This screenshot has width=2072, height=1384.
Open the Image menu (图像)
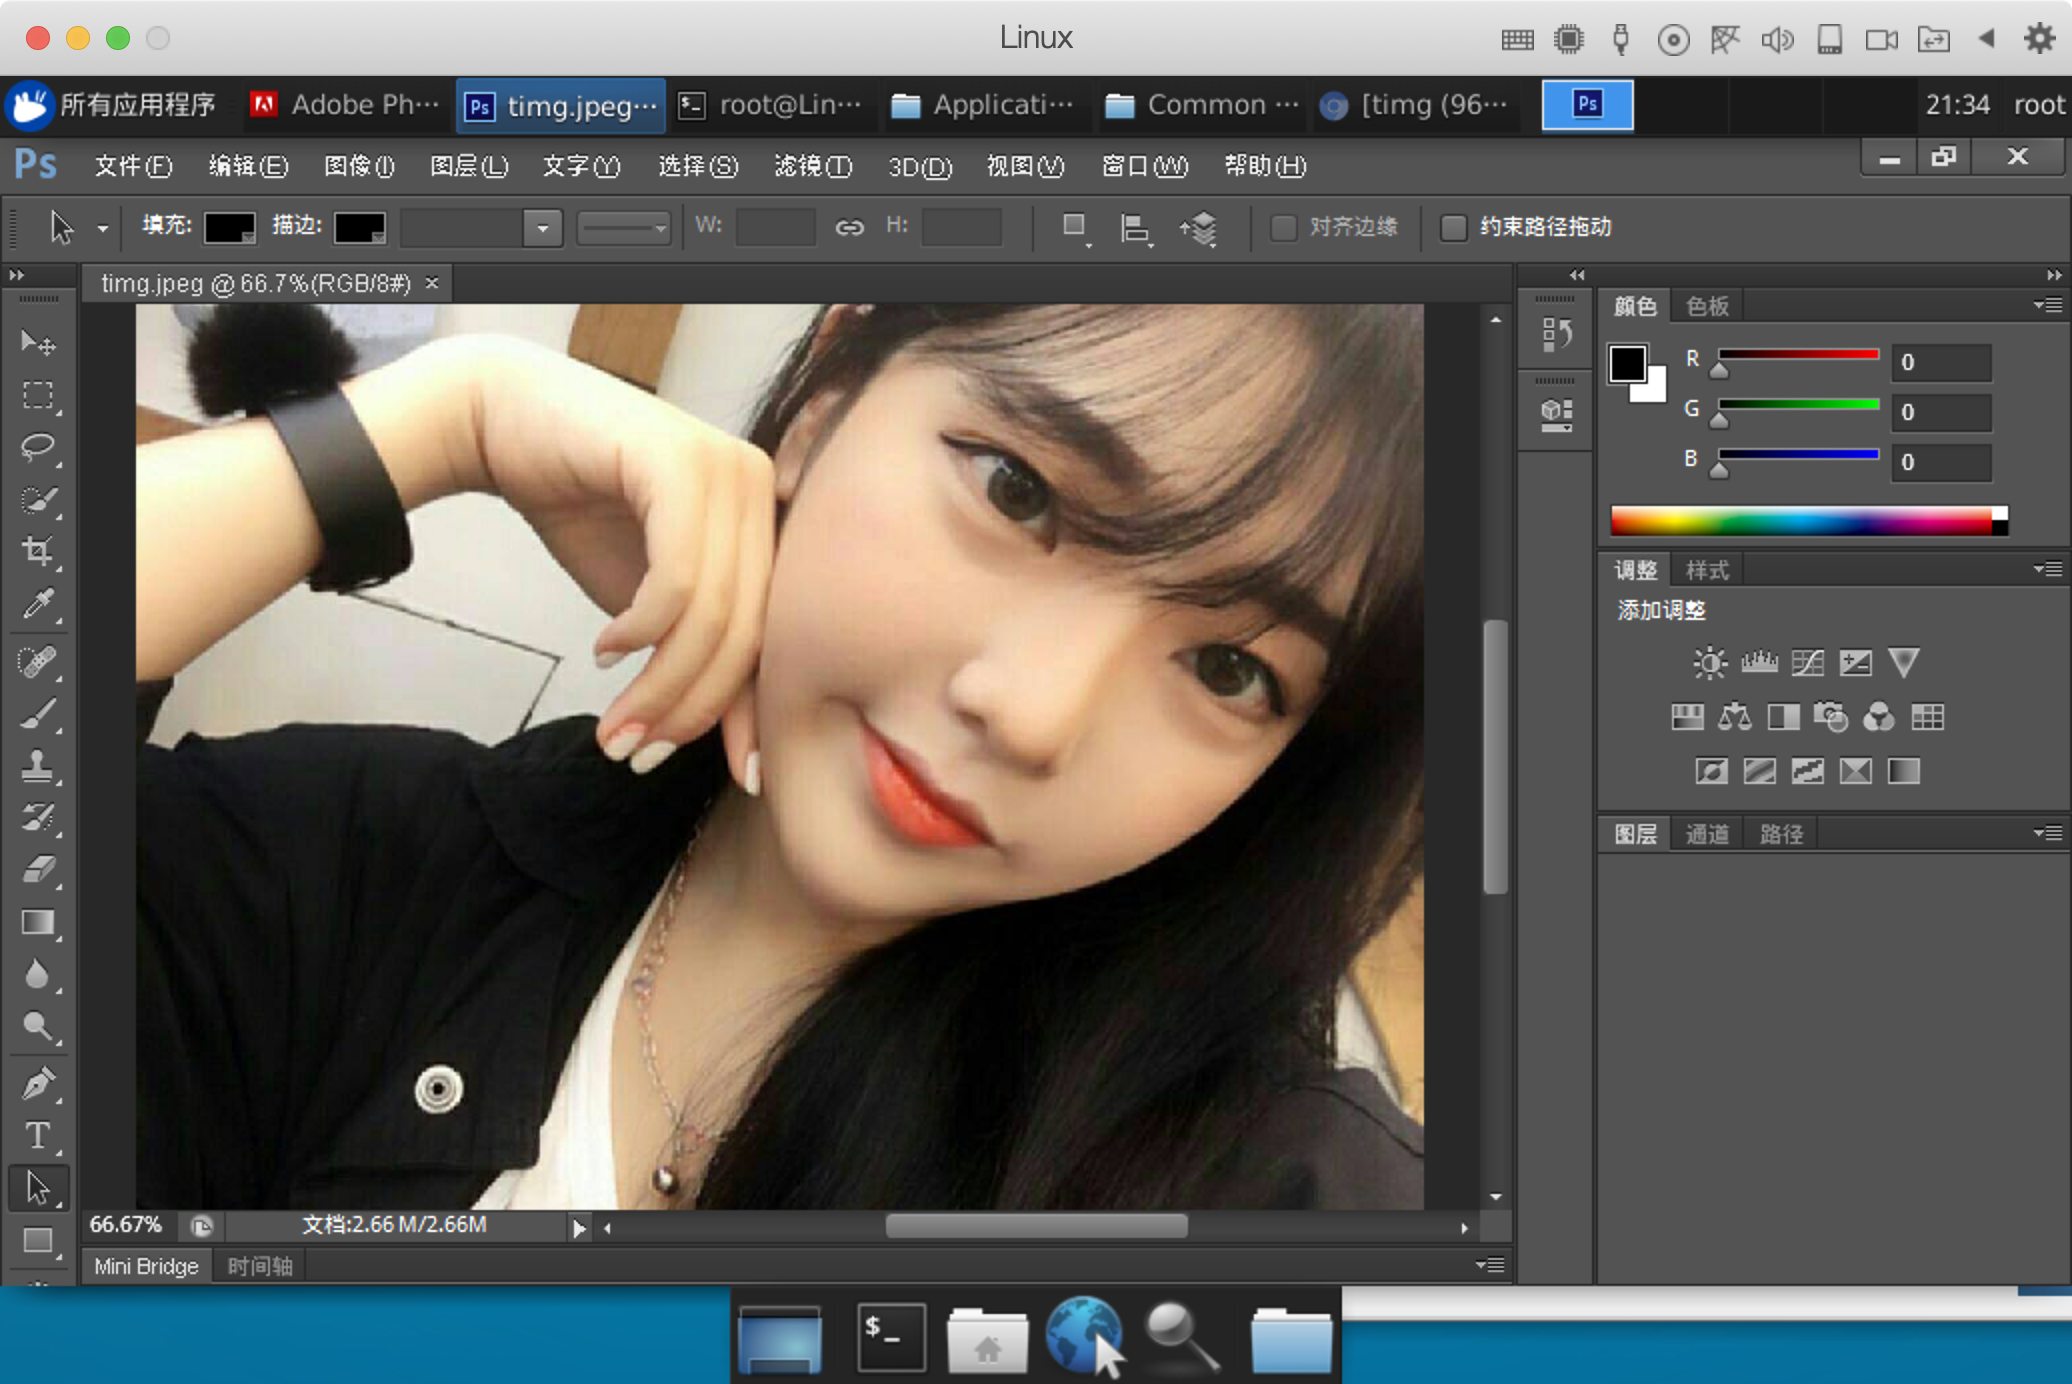(359, 165)
